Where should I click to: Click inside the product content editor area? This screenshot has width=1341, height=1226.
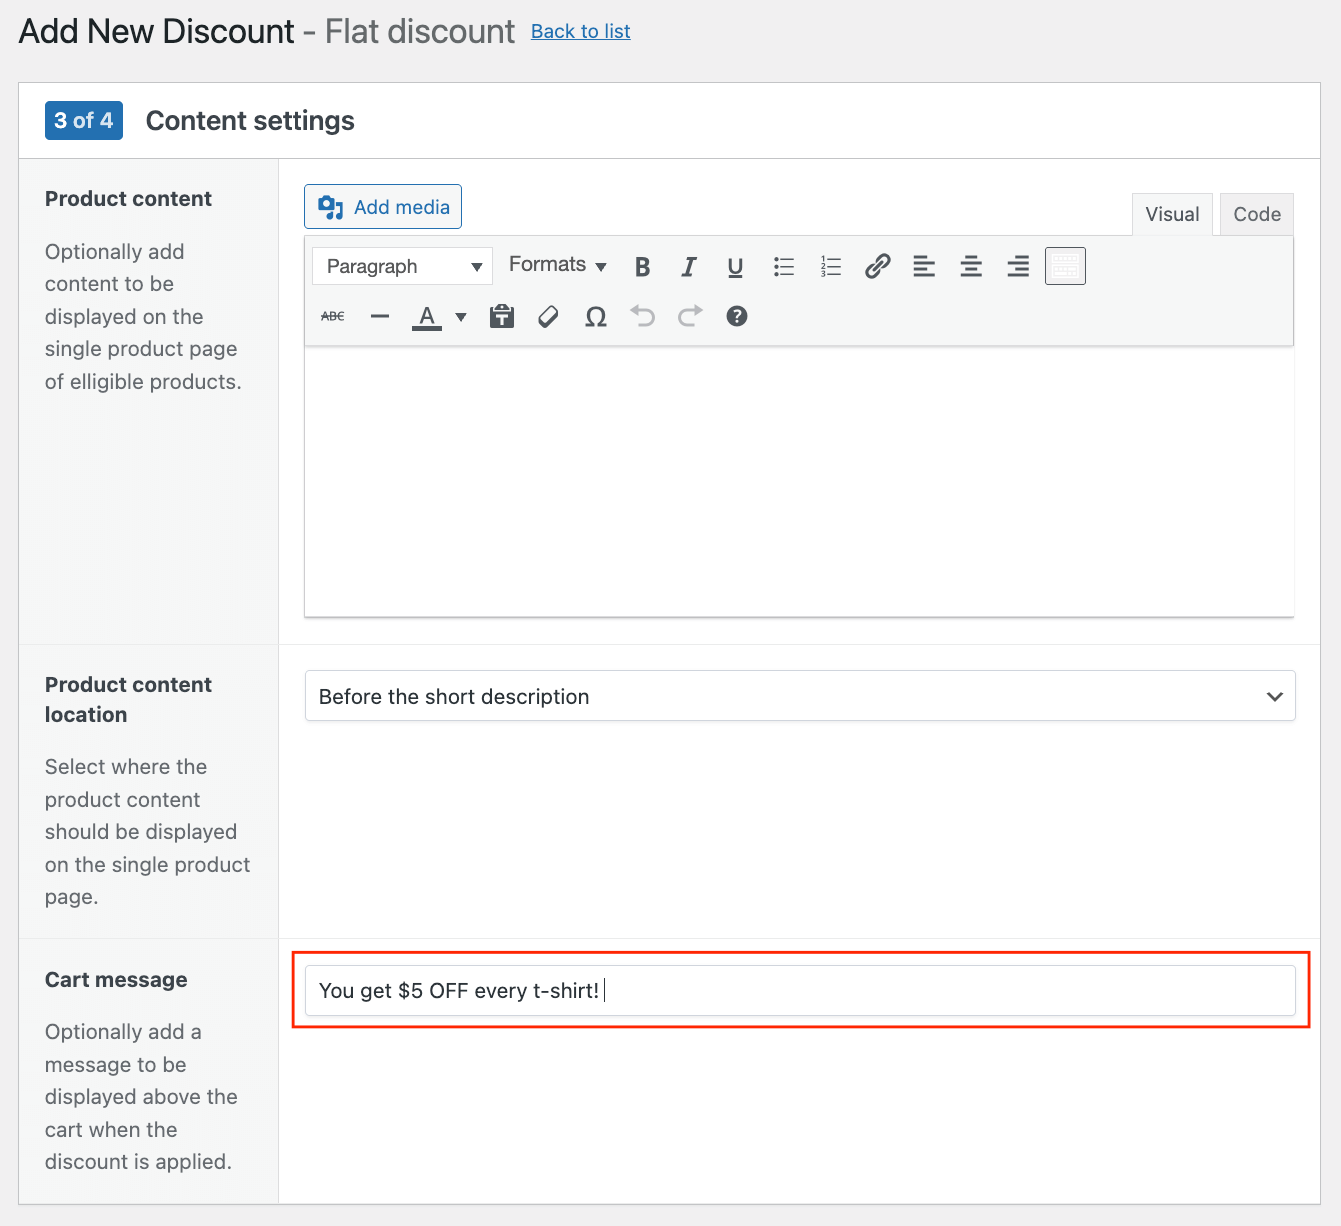coord(799,481)
